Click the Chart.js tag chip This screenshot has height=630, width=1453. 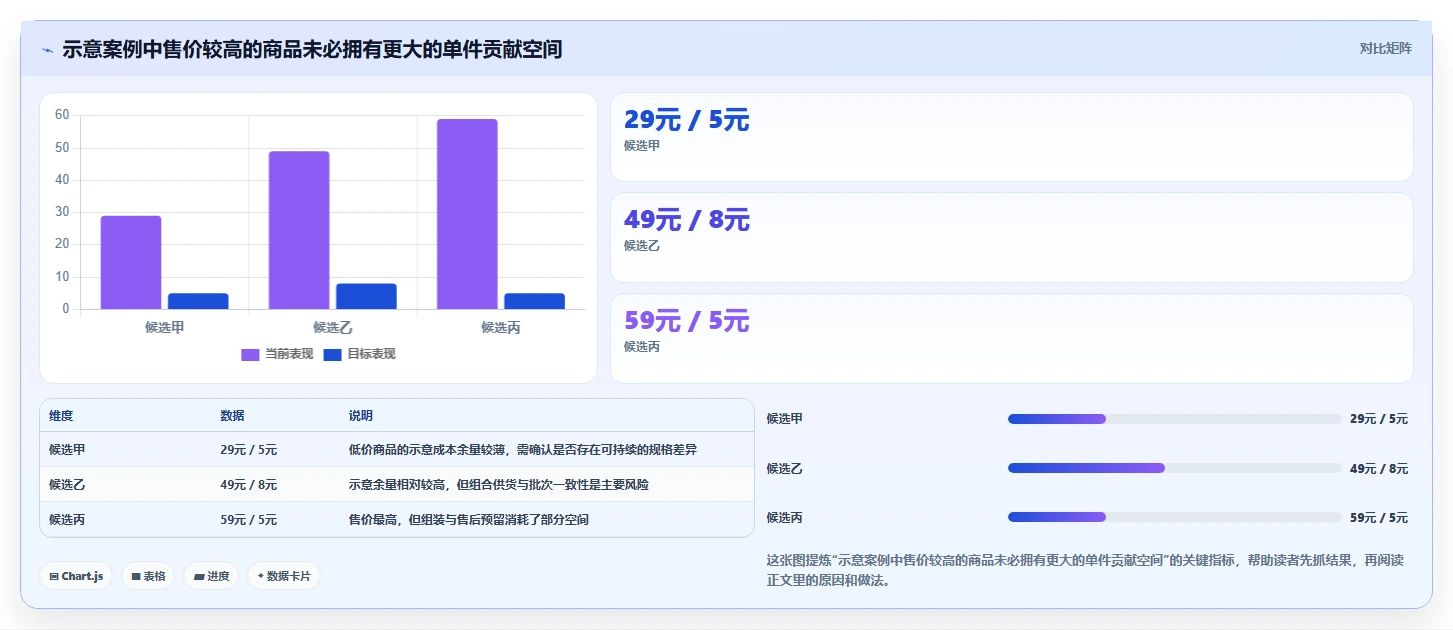[x=76, y=576]
